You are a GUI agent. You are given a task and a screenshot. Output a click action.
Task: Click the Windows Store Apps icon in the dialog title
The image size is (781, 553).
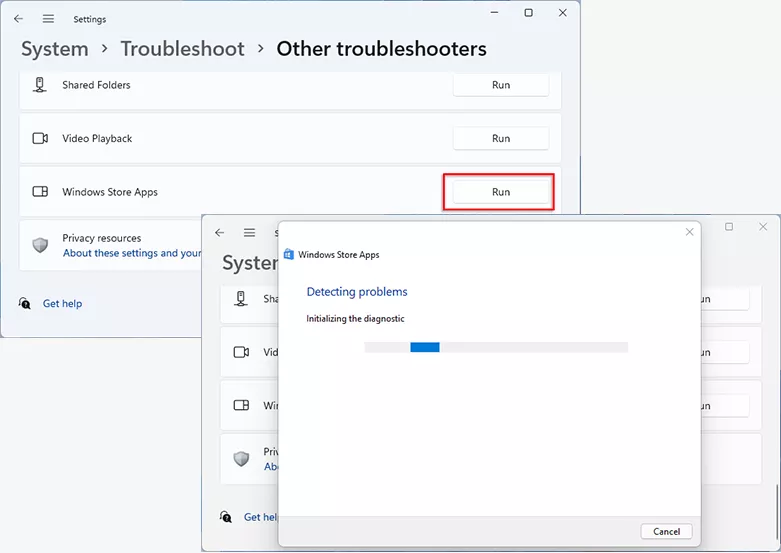point(289,255)
